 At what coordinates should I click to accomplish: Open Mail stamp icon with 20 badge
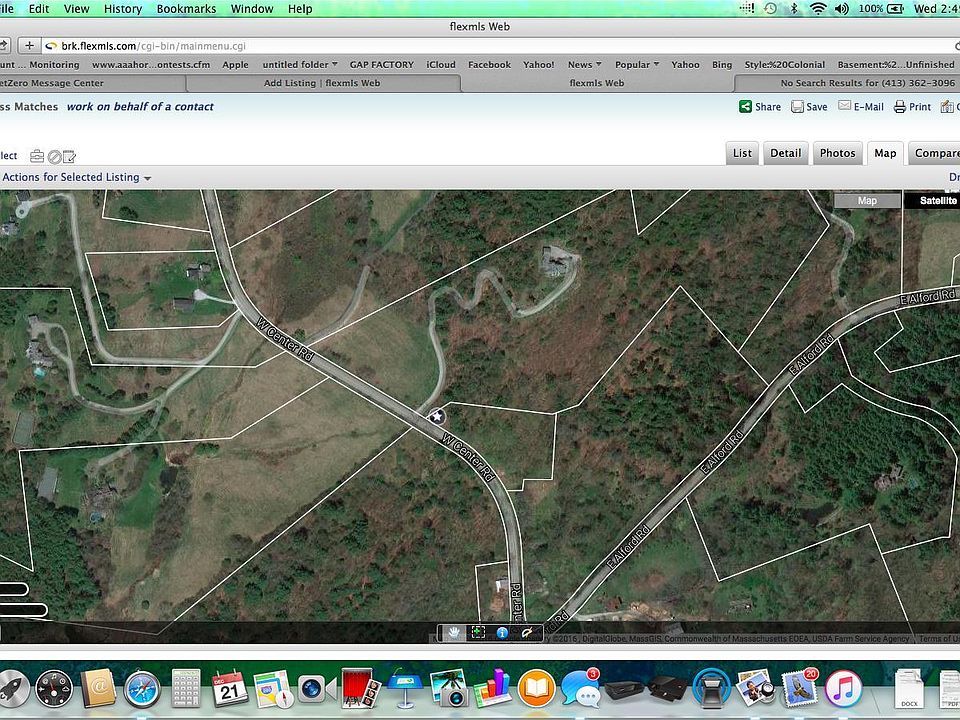[x=800, y=688]
